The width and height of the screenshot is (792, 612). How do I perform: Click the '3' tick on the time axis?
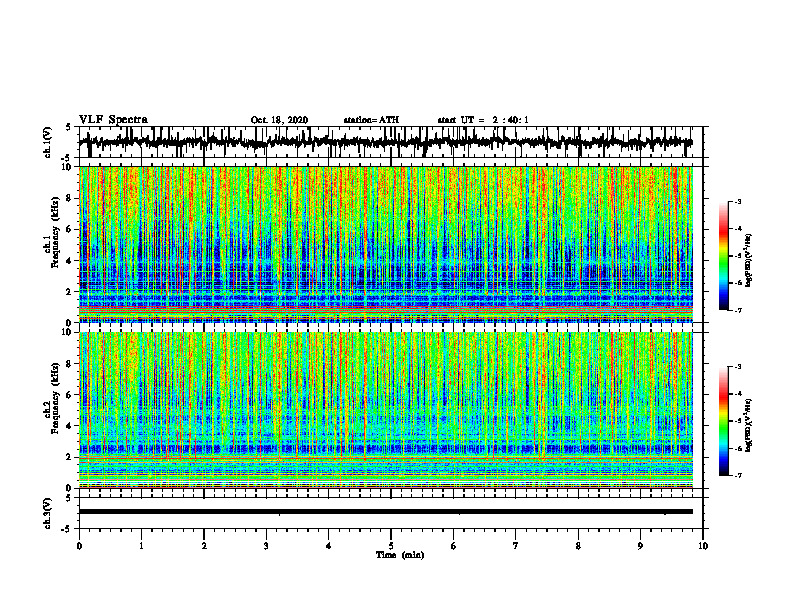point(266,546)
